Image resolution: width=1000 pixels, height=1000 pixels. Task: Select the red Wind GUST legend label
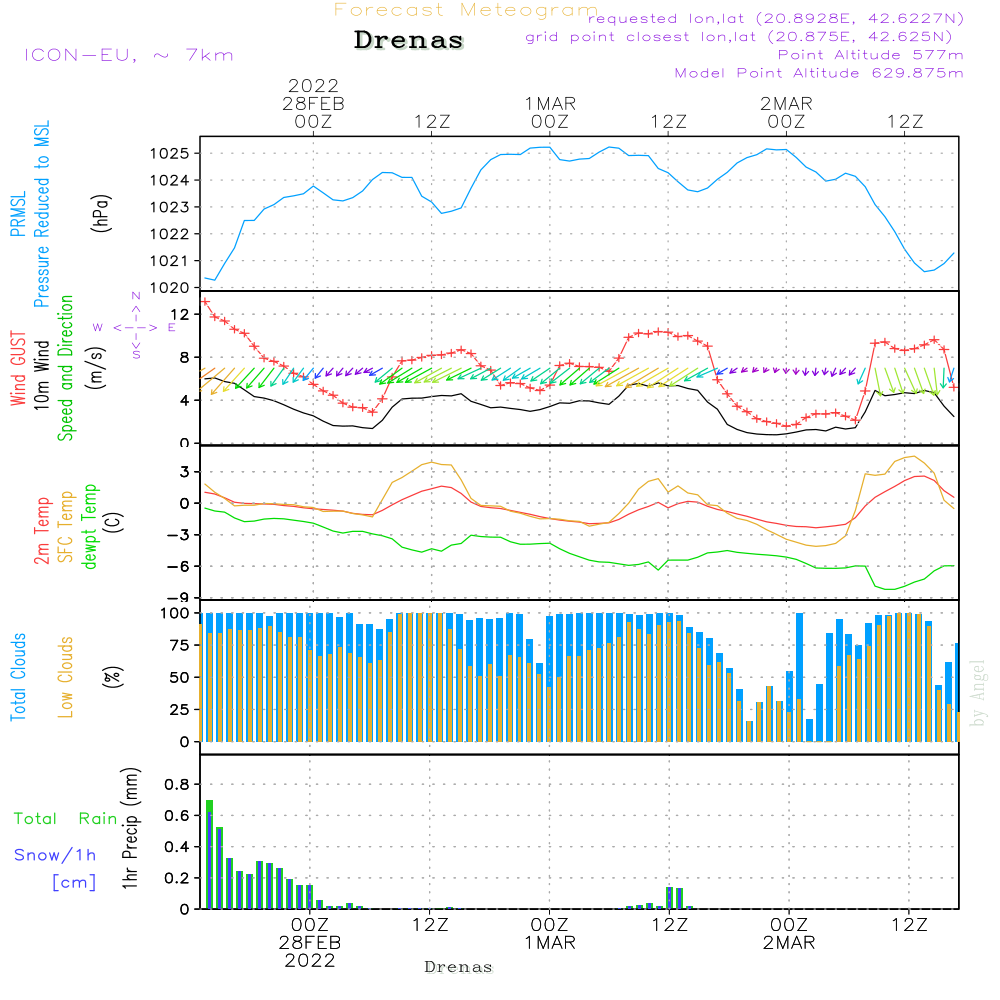(18, 369)
